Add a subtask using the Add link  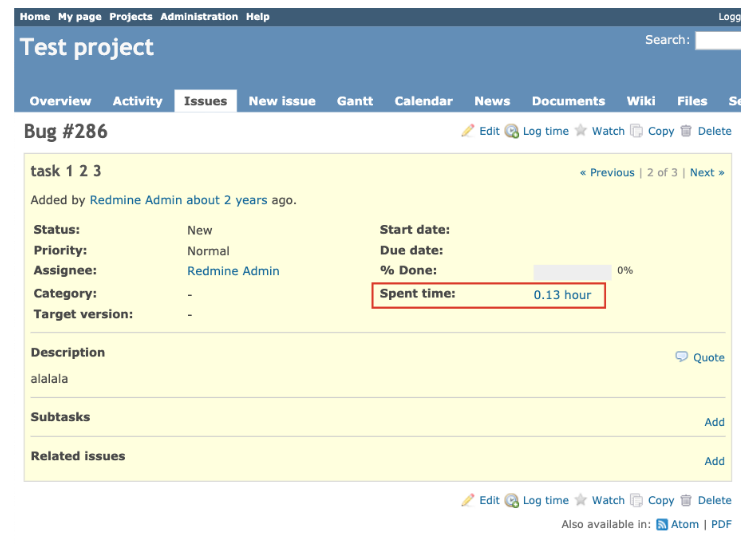point(714,422)
